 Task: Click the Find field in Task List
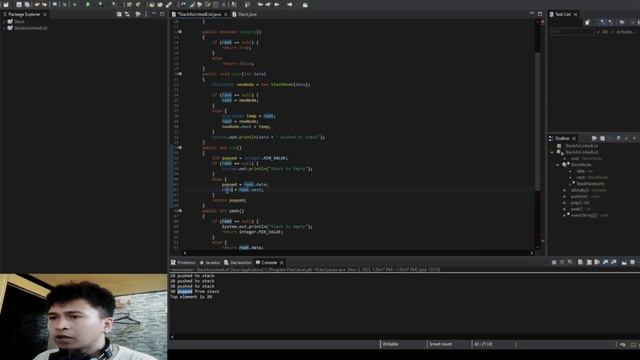[x=571, y=32]
